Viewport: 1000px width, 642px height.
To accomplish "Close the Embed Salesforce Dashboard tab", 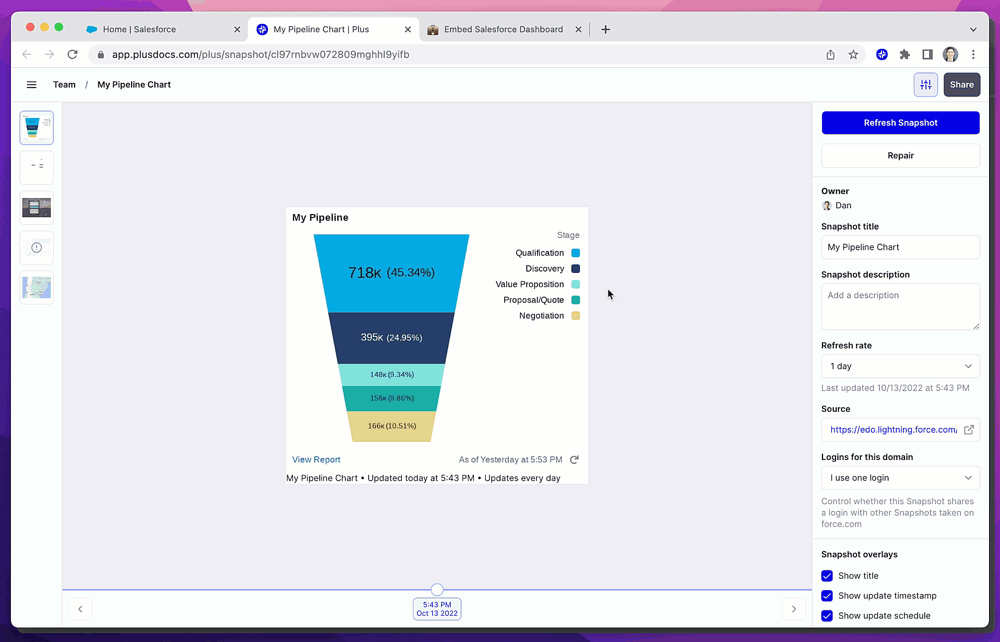I will pyautogui.click(x=578, y=29).
